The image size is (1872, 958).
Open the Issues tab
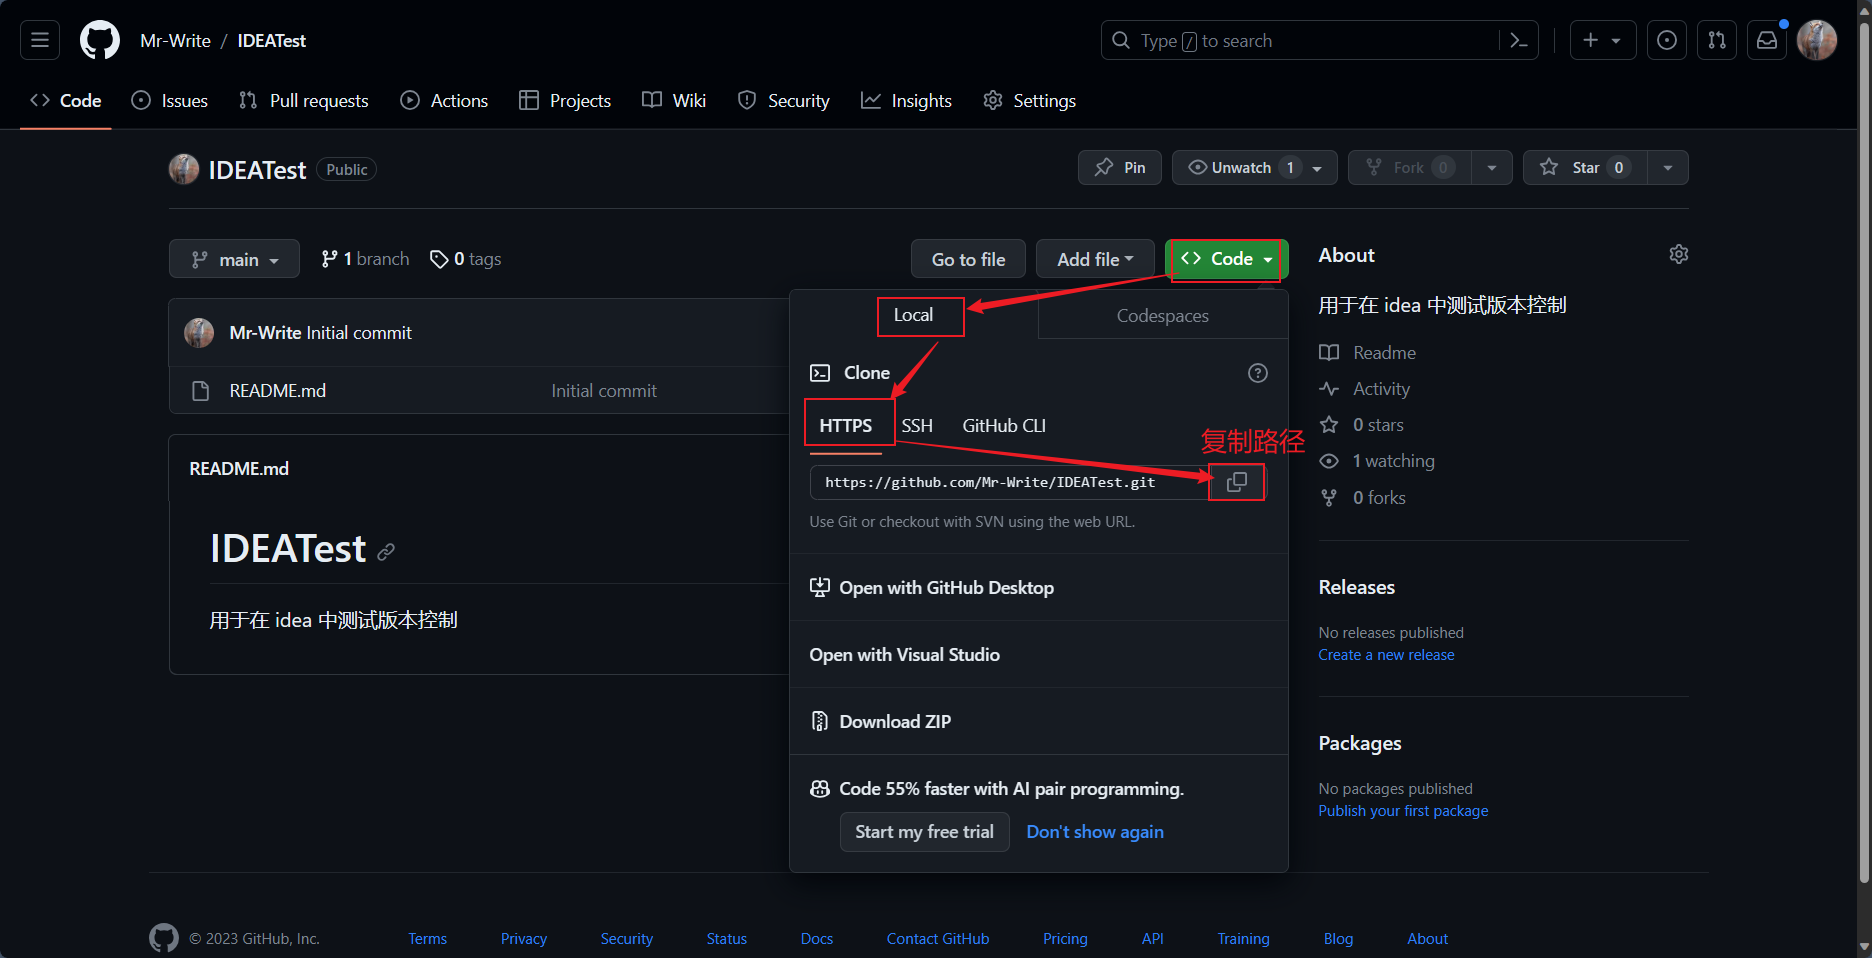click(170, 100)
